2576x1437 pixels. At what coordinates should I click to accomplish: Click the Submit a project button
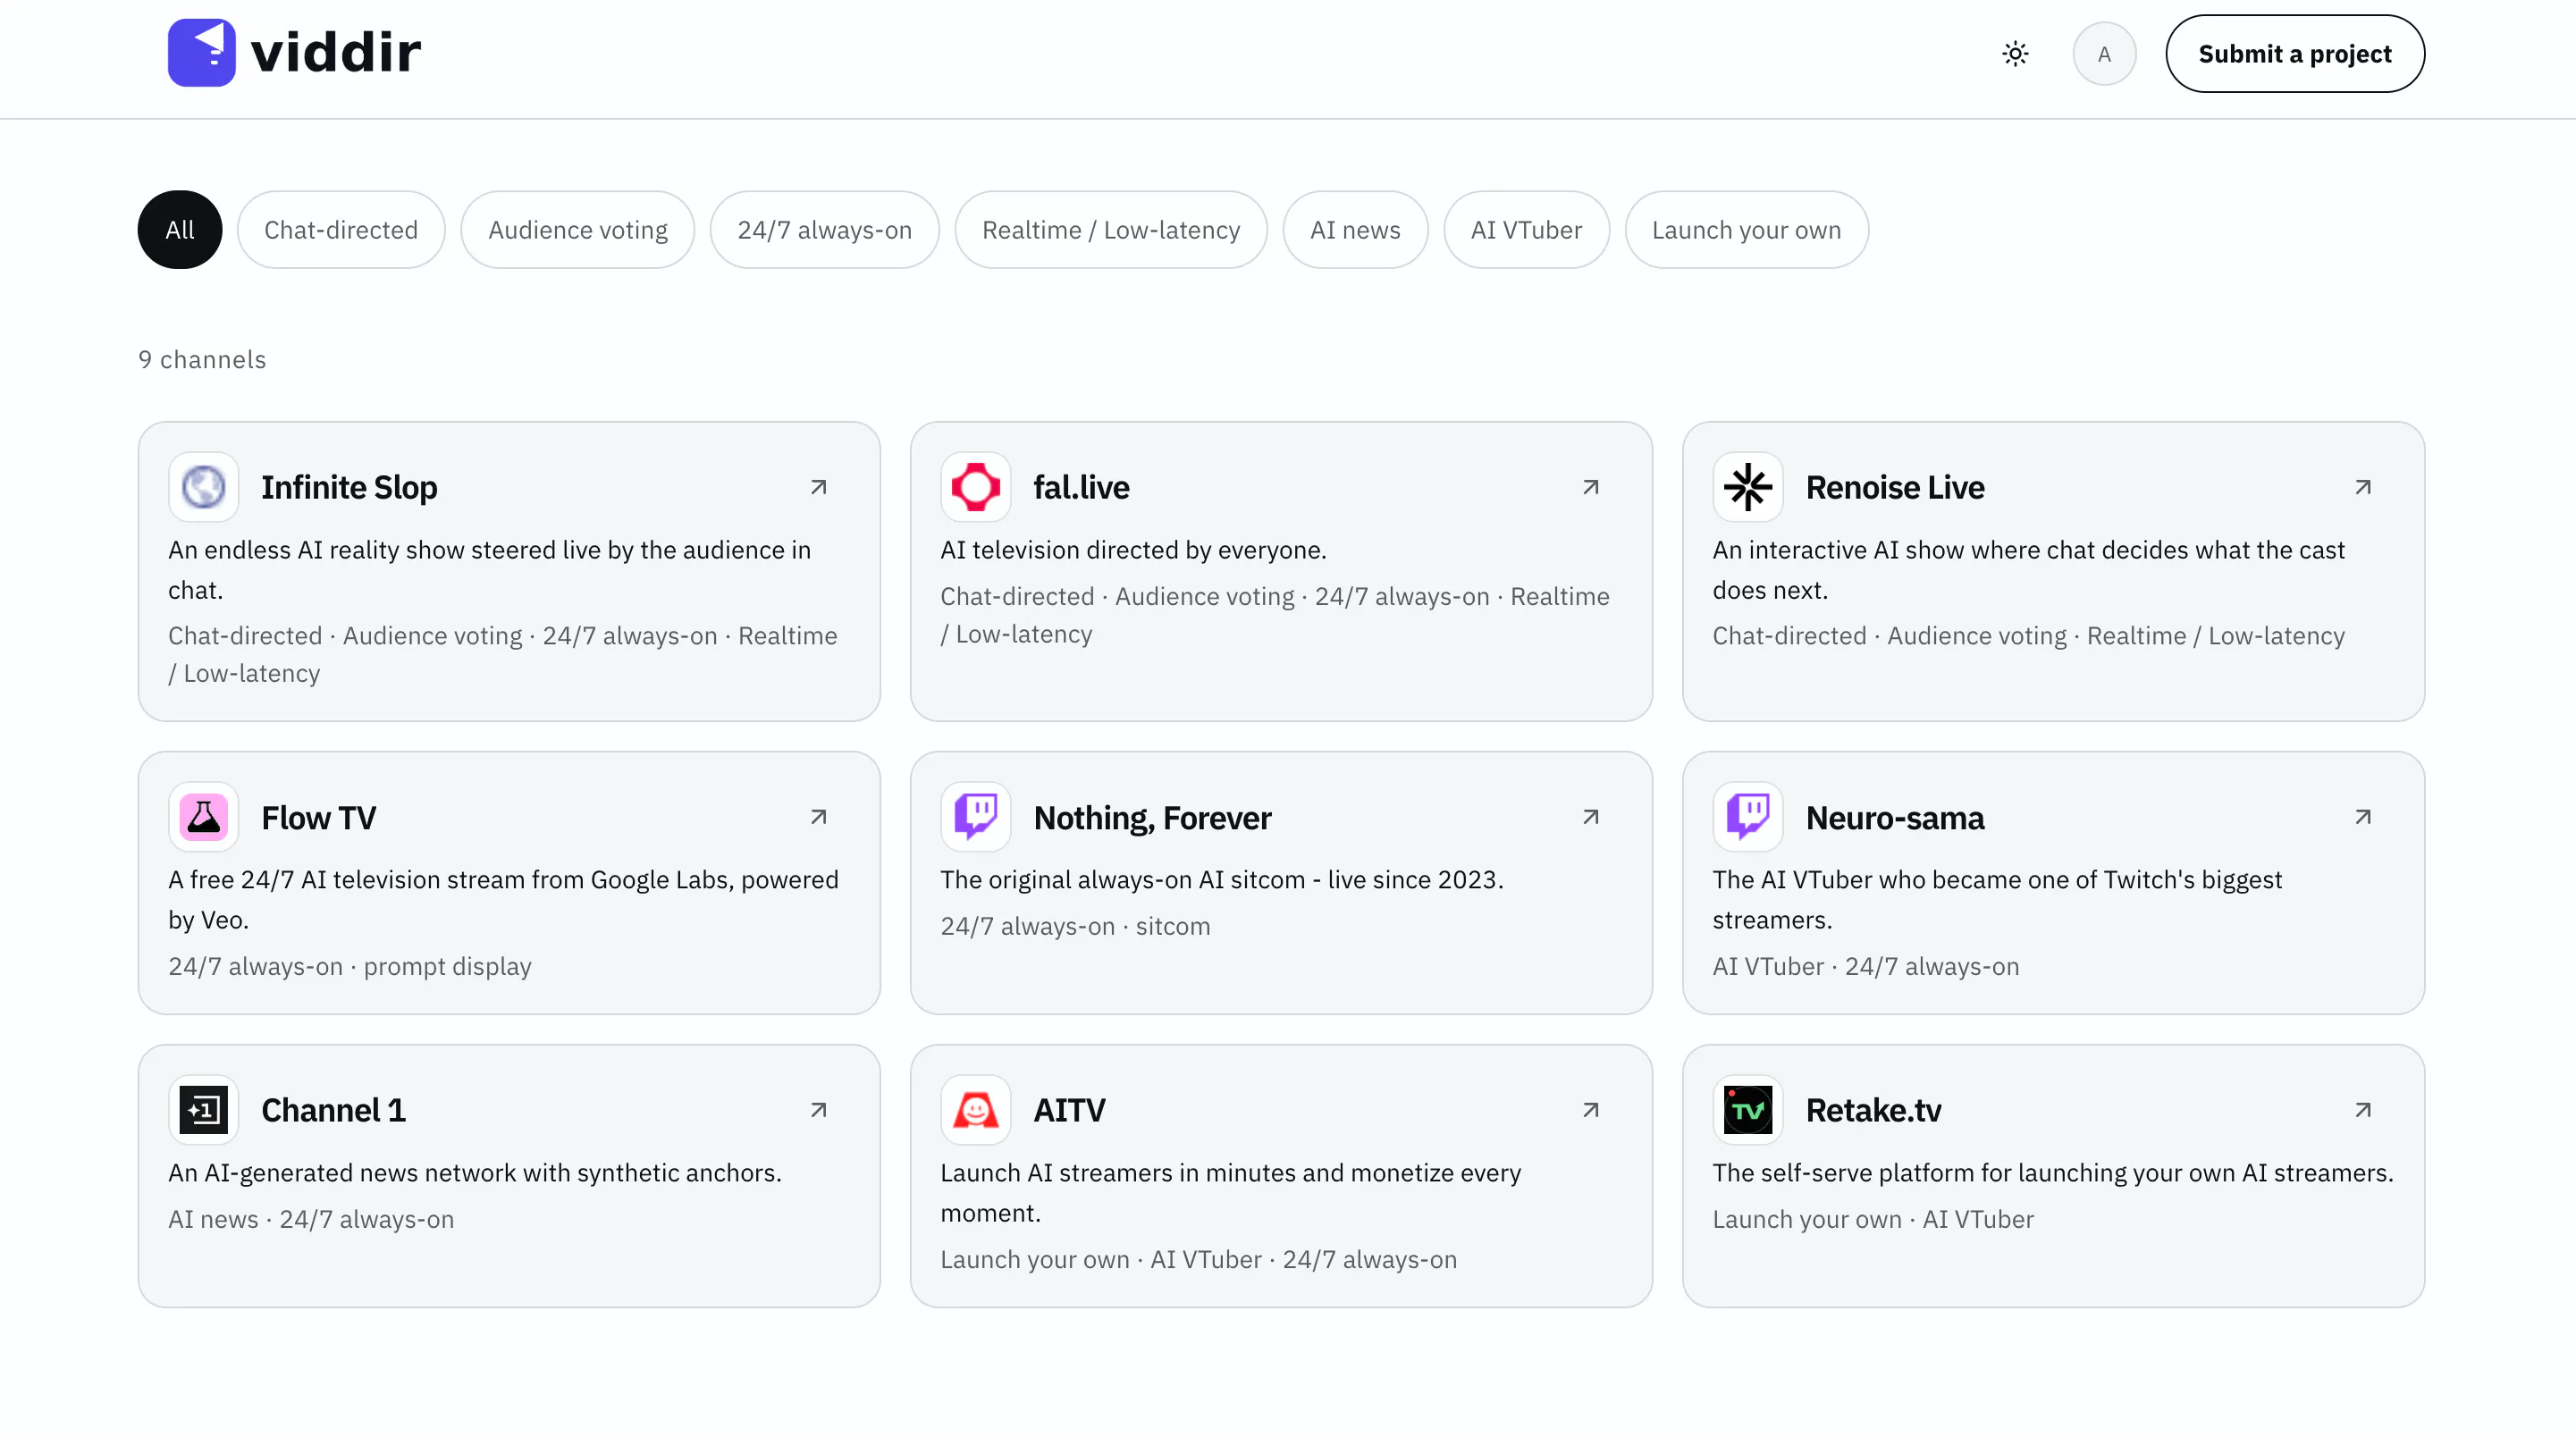2295,54
